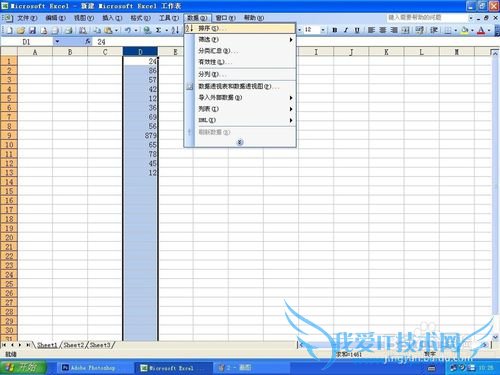The height and width of the screenshot is (375, 500).
Task: Choose 排序(S)... in the Data menu
Action: pos(240,28)
